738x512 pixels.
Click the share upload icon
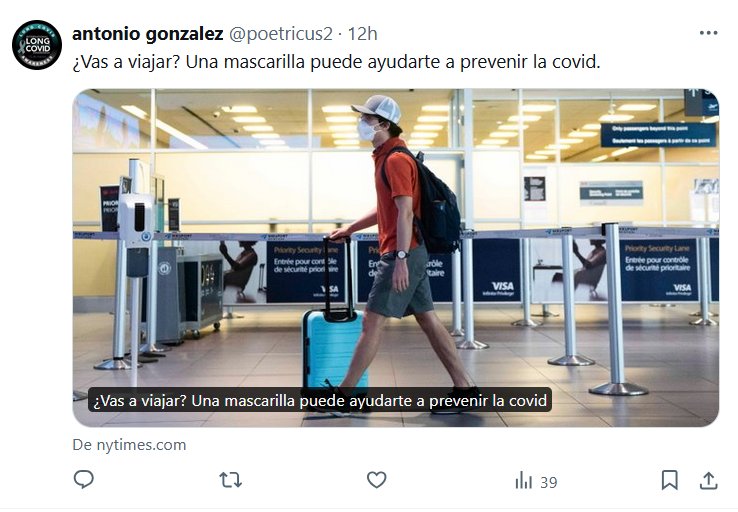click(708, 480)
